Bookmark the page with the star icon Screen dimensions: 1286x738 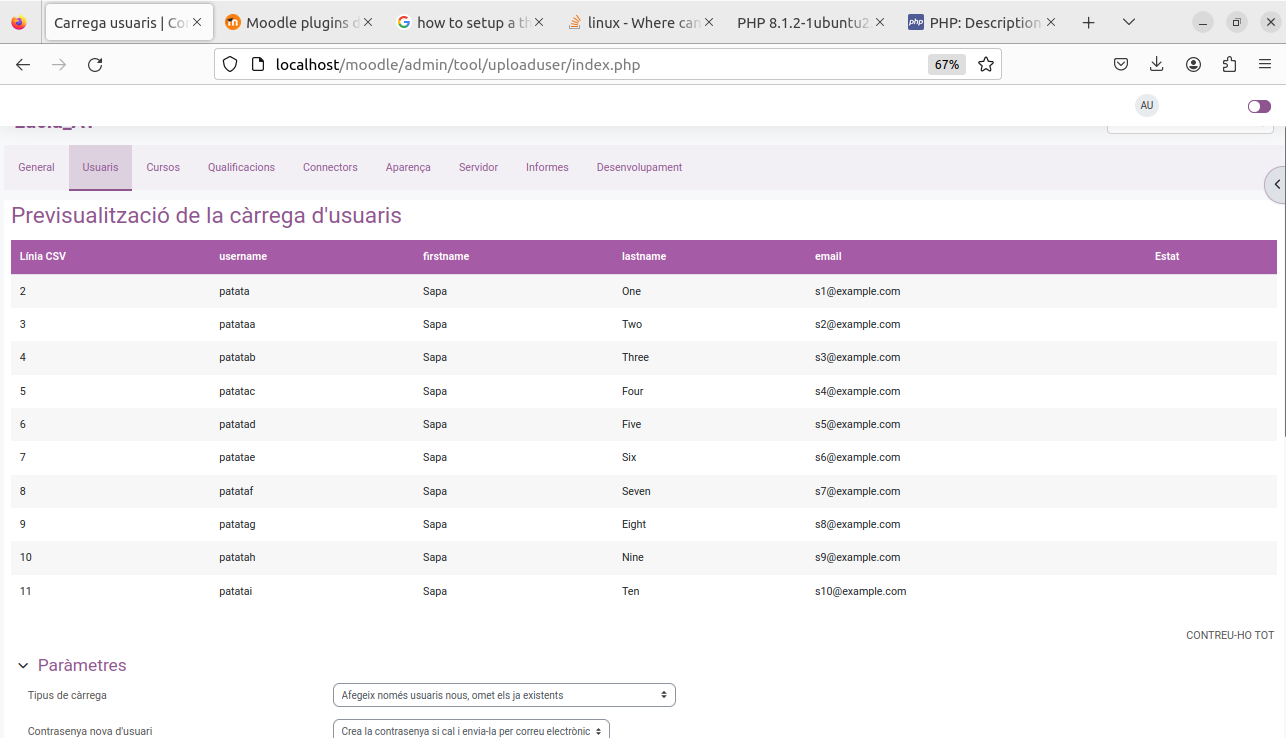pyautogui.click(x=986, y=63)
